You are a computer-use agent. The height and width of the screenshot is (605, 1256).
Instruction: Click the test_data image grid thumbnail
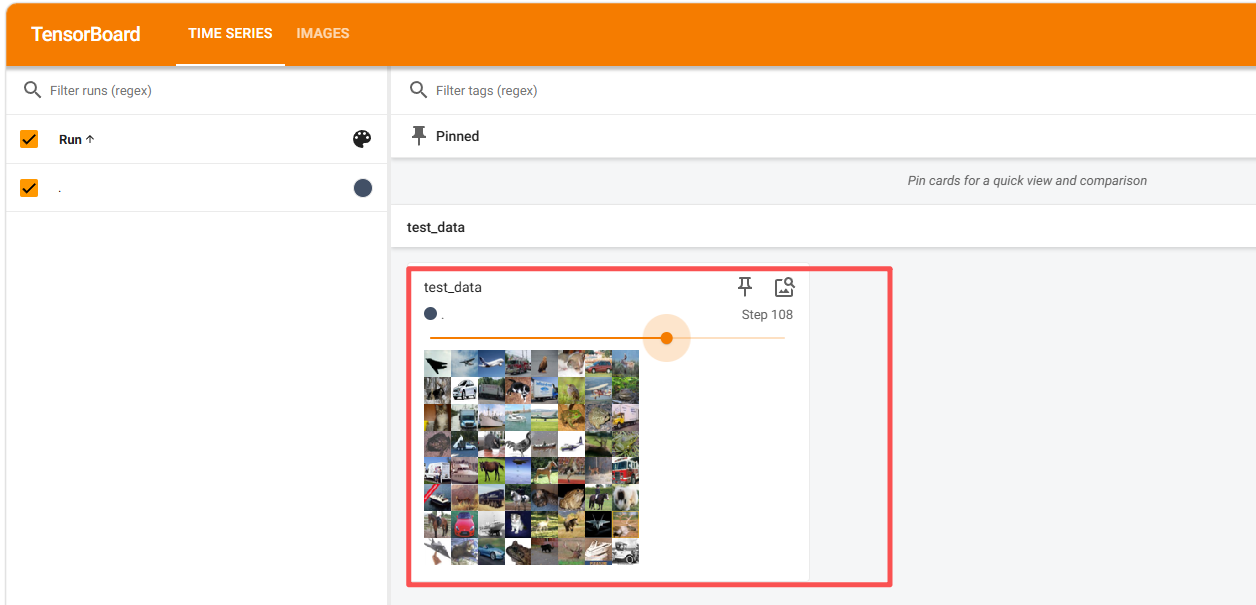(x=532, y=457)
